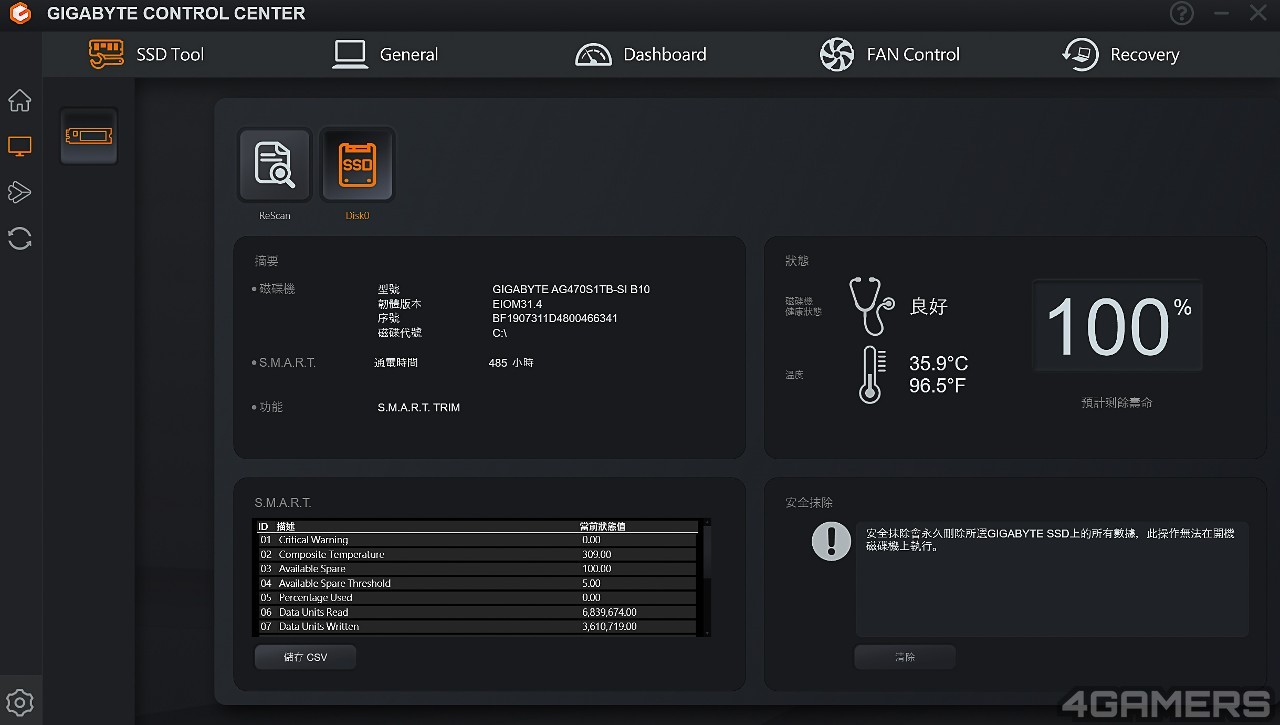Click the Gigabyte logo icon

tap(19, 14)
